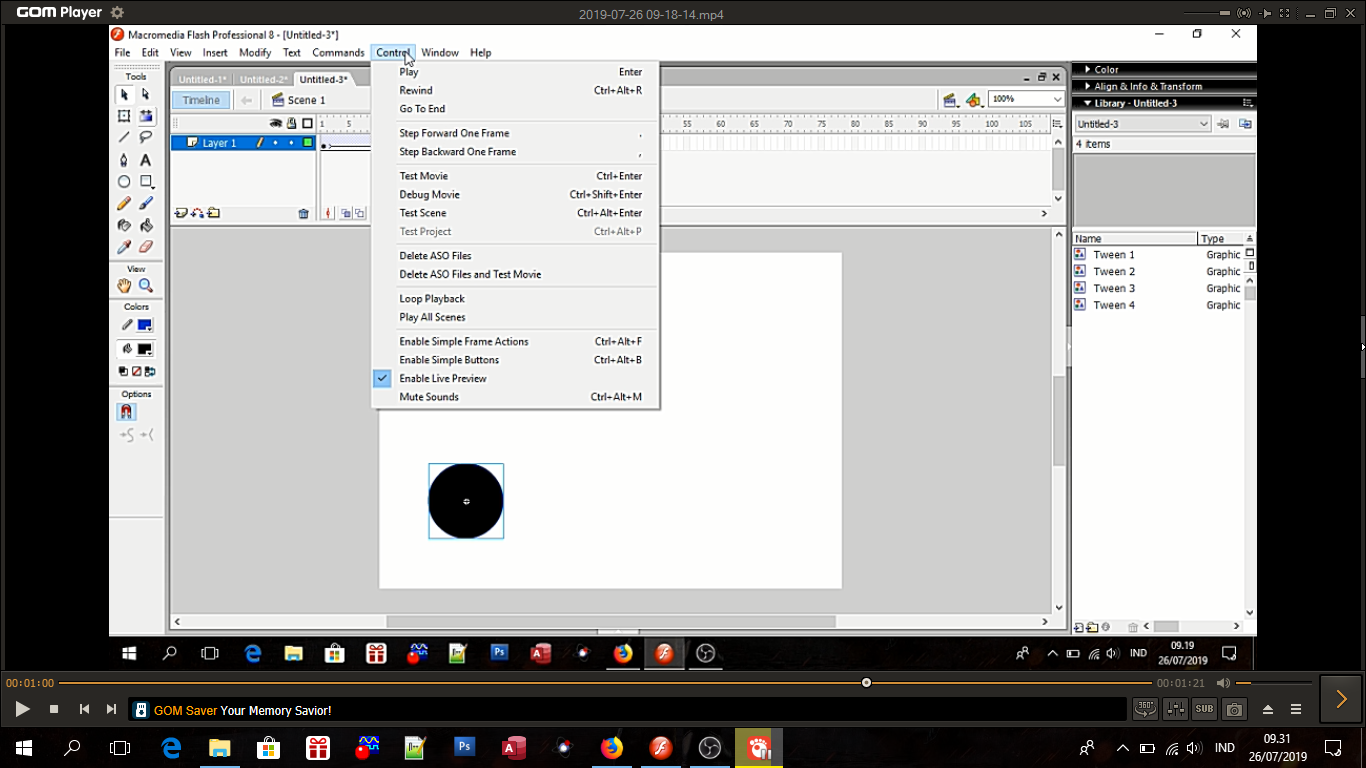Toggle show/hide all layers eye icon
The height and width of the screenshot is (768, 1366).
pyautogui.click(x=276, y=123)
